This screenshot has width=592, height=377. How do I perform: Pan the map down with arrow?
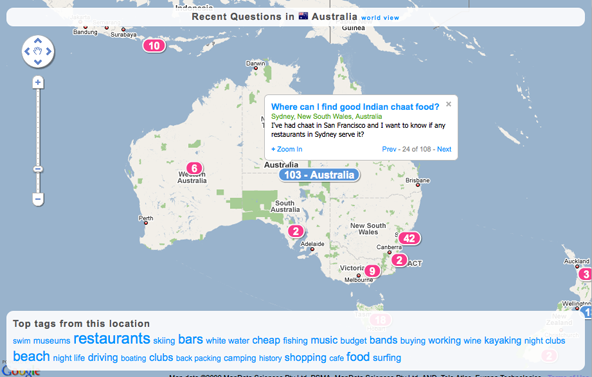click(38, 62)
